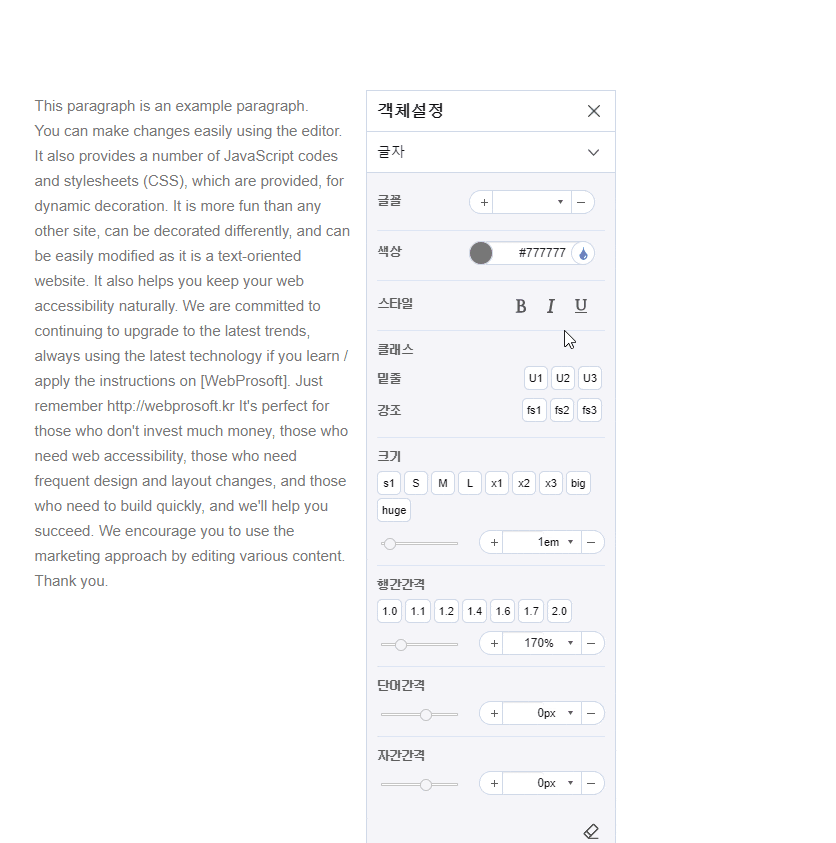
Task: Open the 170% line height dropdown
Action: [x=542, y=643]
